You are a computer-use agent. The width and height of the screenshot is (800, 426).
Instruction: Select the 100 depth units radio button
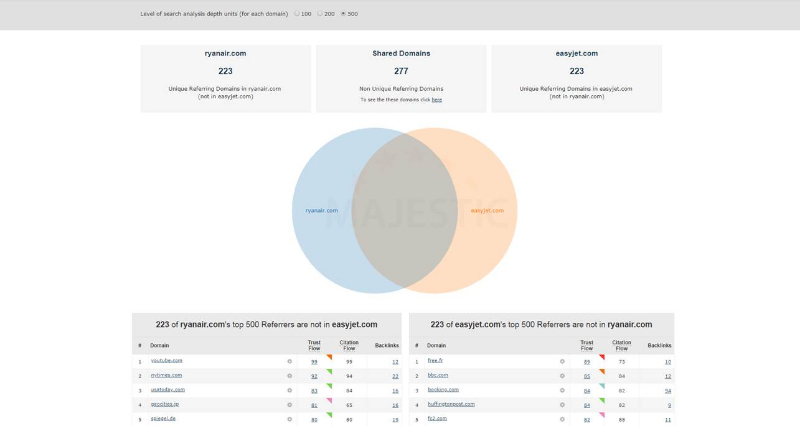296,14
